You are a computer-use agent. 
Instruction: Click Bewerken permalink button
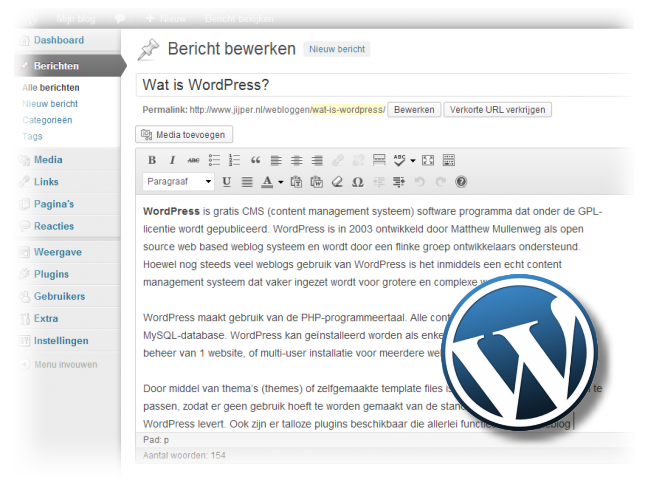pyautogui.click(x=414, y=110)
